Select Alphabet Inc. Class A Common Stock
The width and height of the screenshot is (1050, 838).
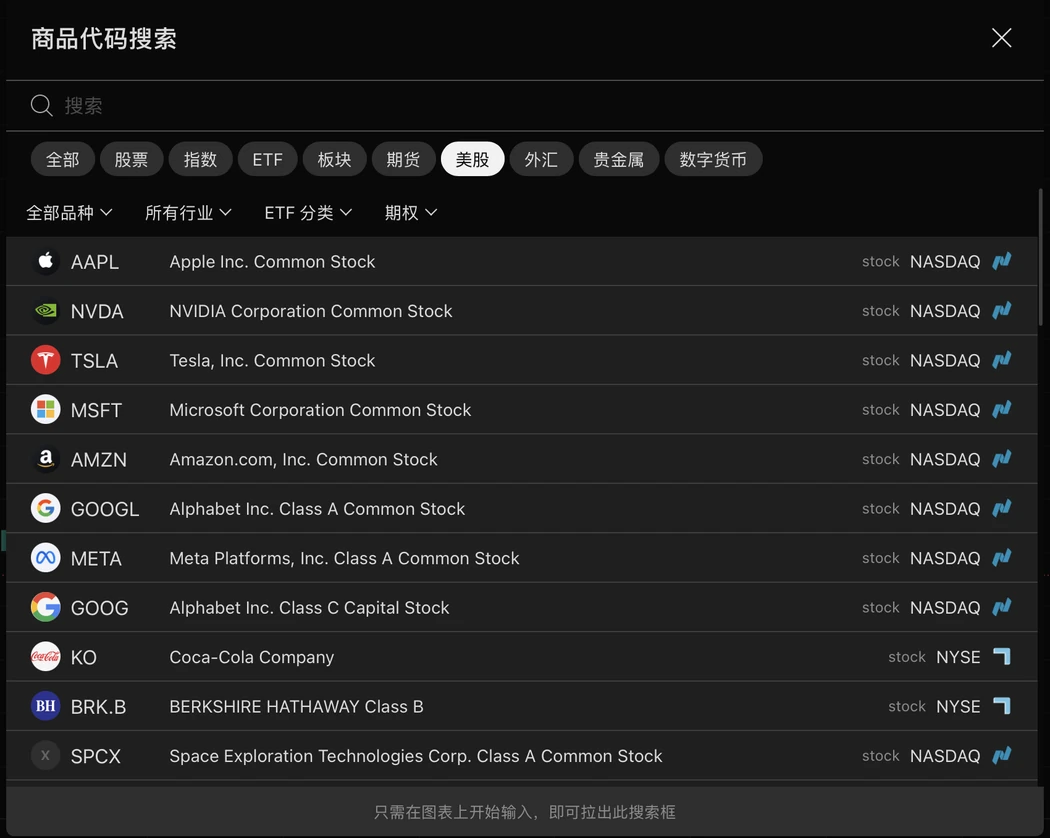click(x=317, y=508)
